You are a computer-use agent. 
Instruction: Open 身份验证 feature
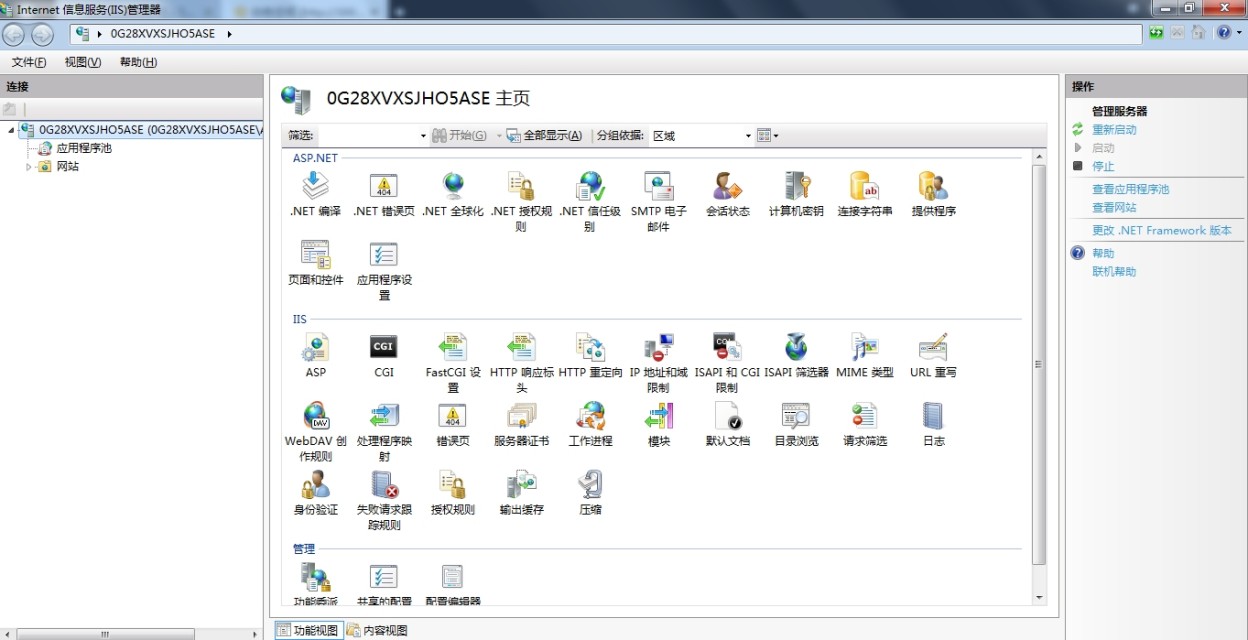(315, 493)
